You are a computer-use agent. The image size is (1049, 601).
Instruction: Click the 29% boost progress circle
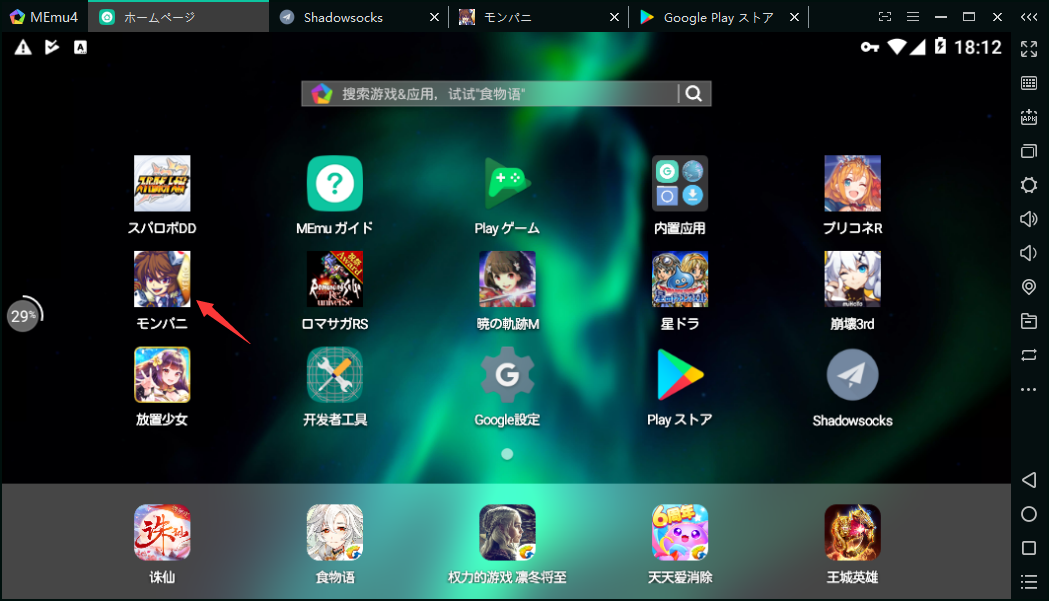coord(22,315)
